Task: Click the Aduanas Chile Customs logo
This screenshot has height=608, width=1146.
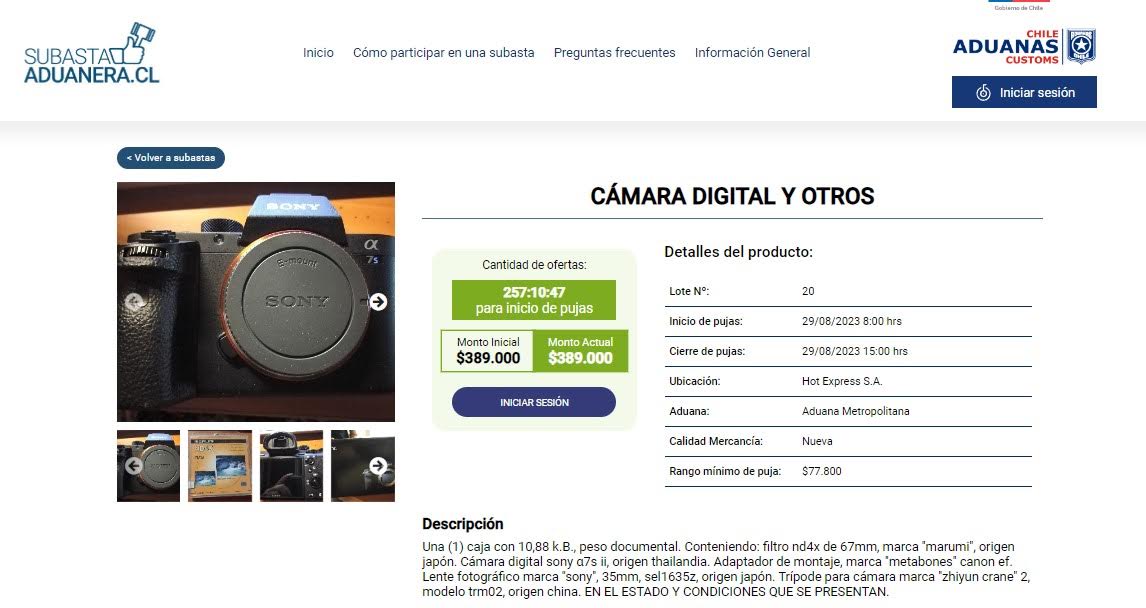Action: [1024, 47]
